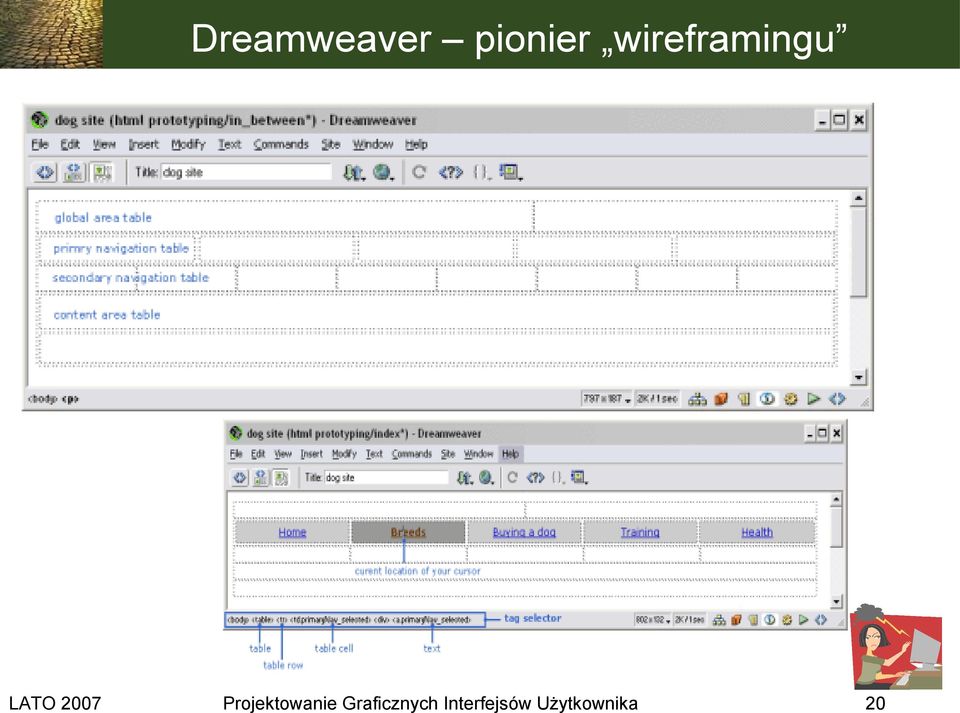Show Code and Design Views in index window
Image resolution: width=960 pixels, height=713 pixels.
tap(261, 477)
